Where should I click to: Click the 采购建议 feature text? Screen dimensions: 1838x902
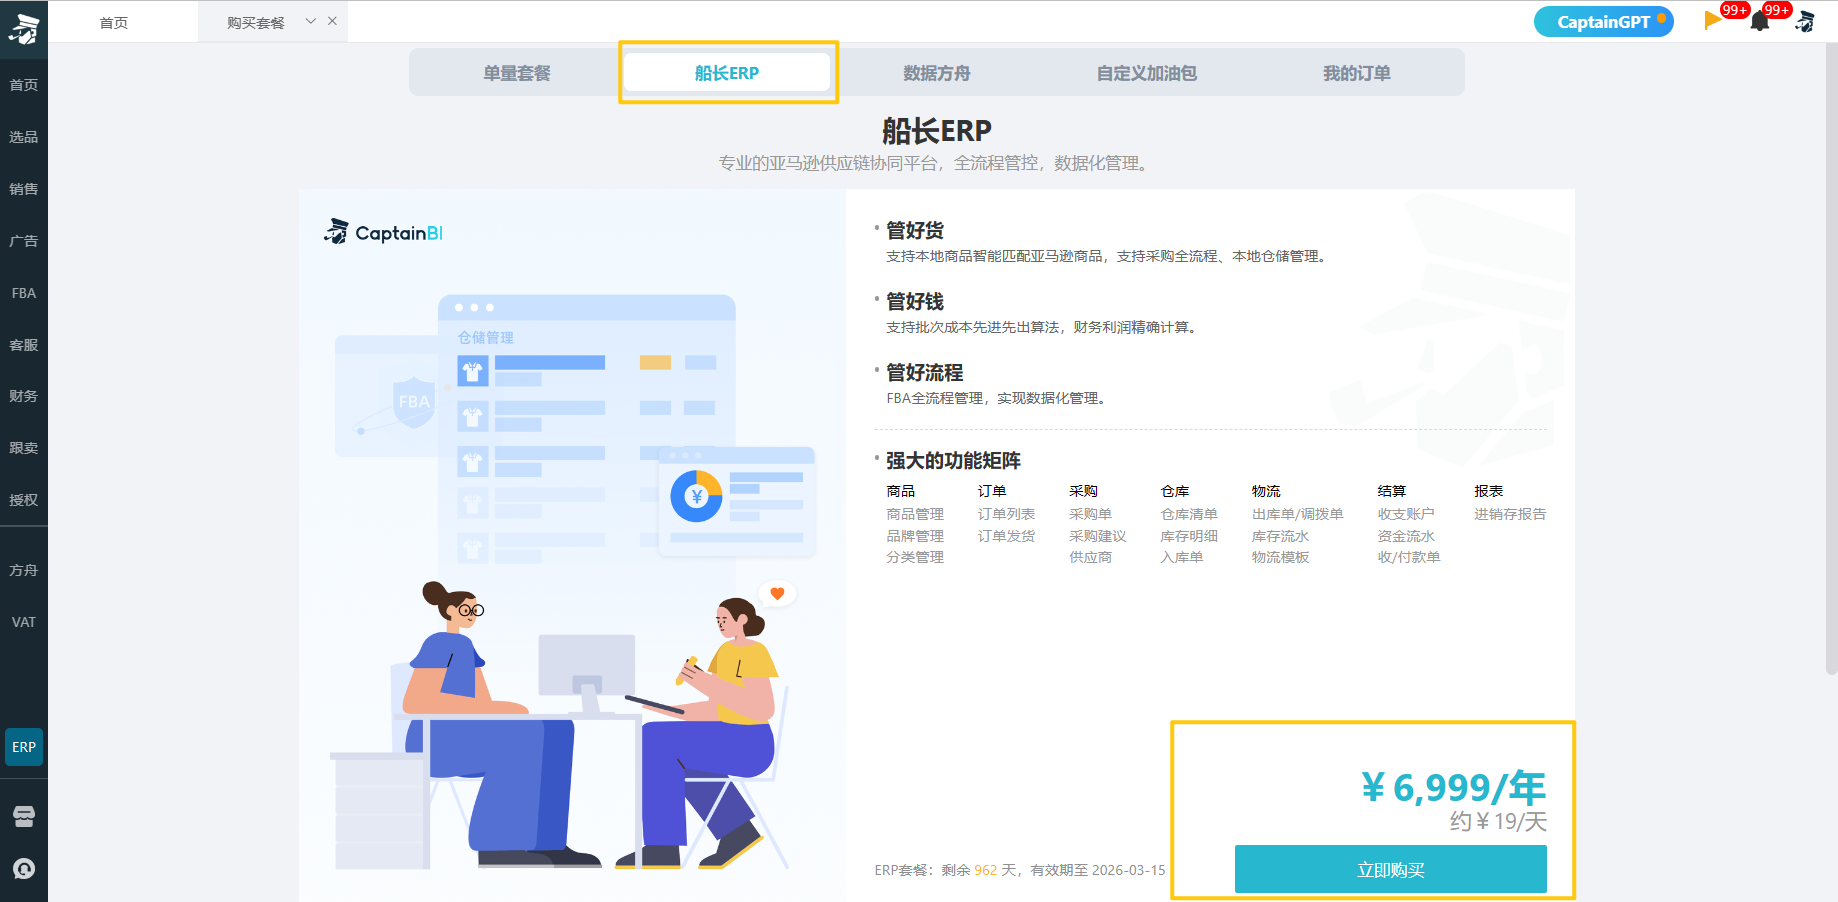[1098, 536]
